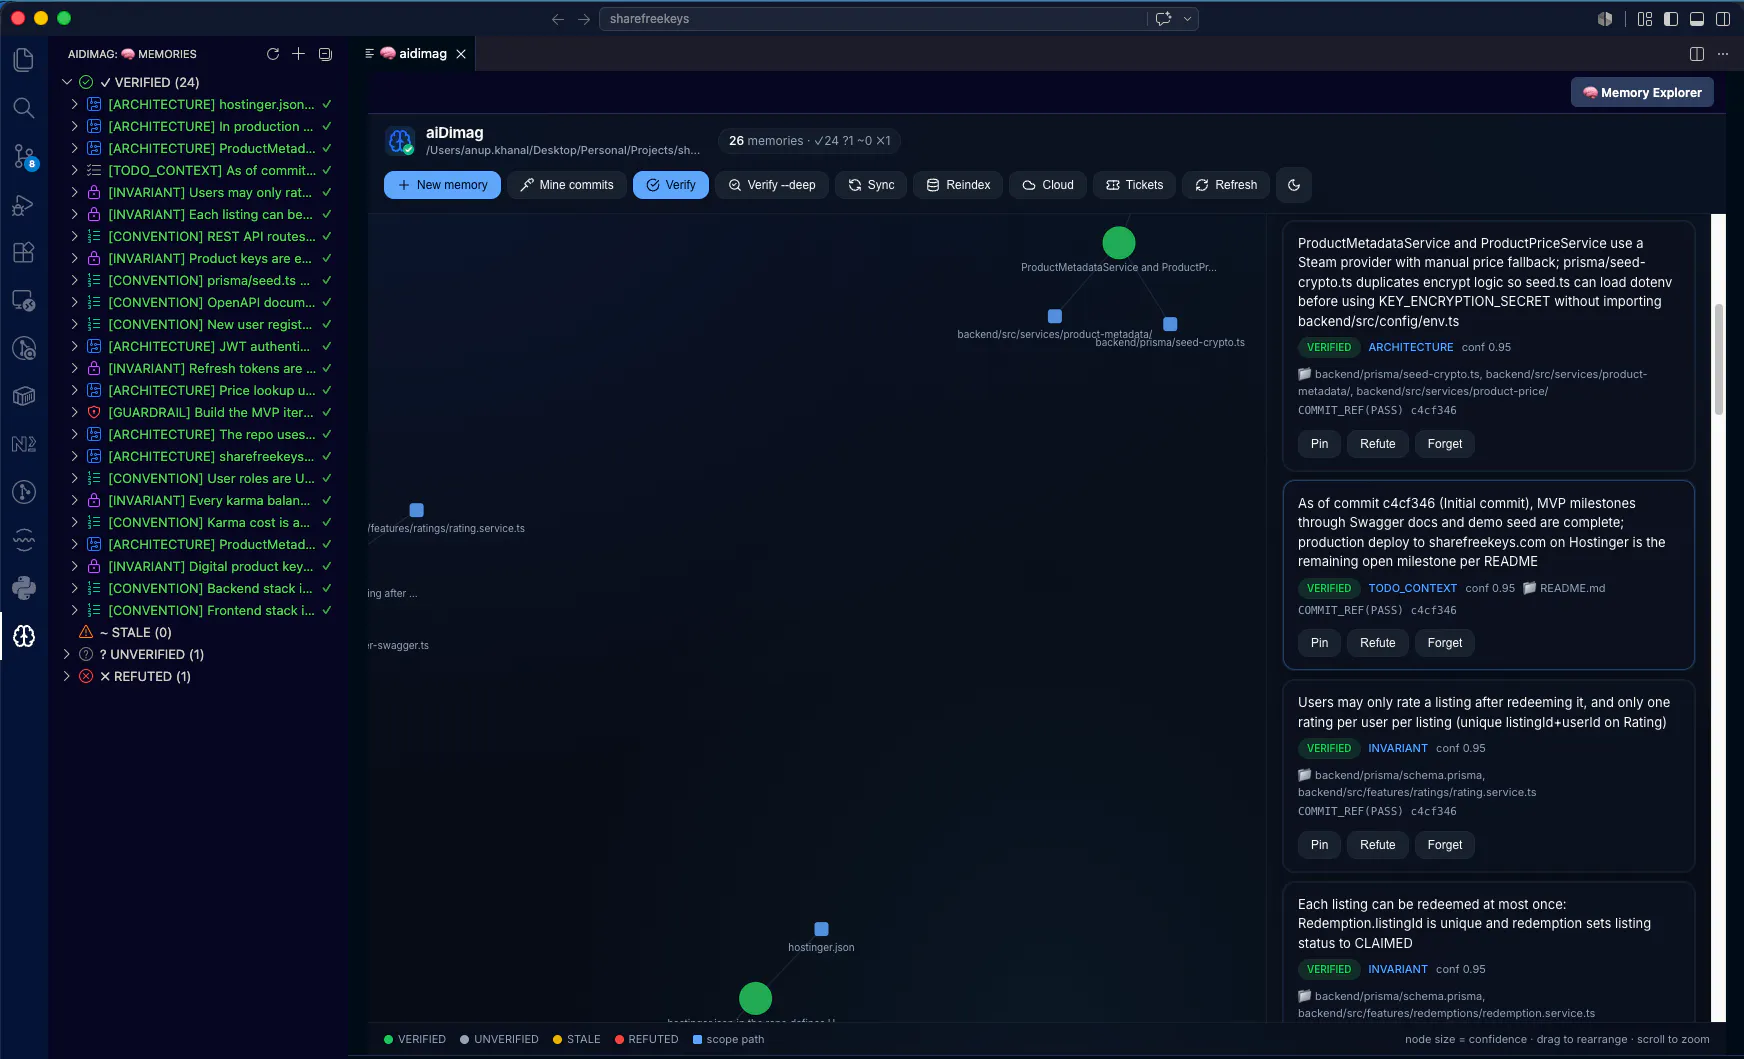Toggle the bottom panel visibility
1744x1059 pixels.
tap(1697, 19)
